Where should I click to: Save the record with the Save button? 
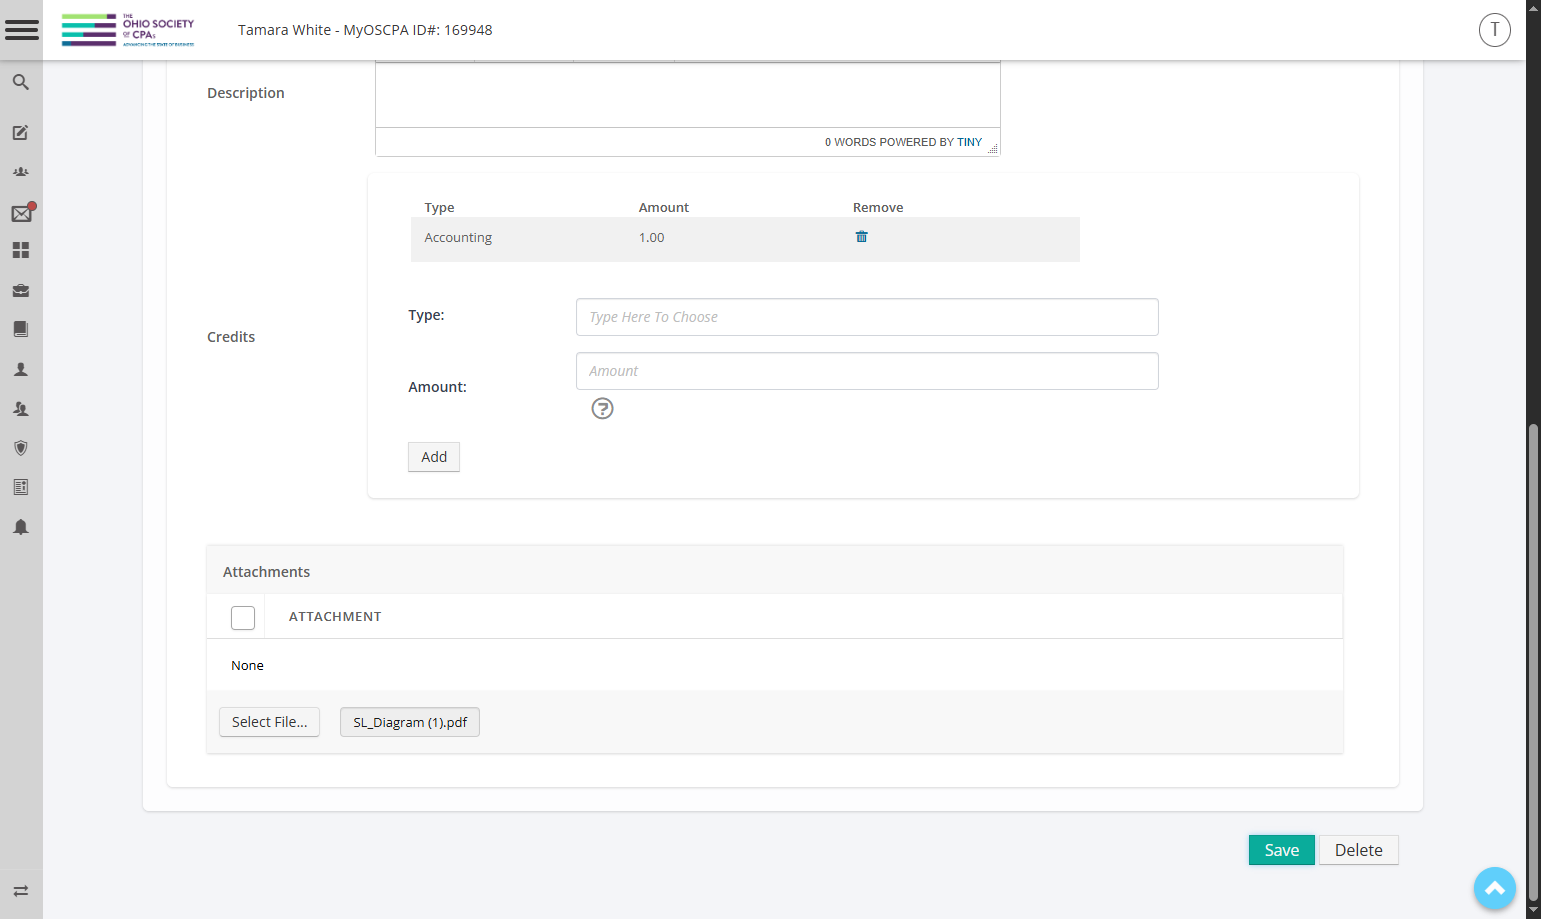[1282, 850]
